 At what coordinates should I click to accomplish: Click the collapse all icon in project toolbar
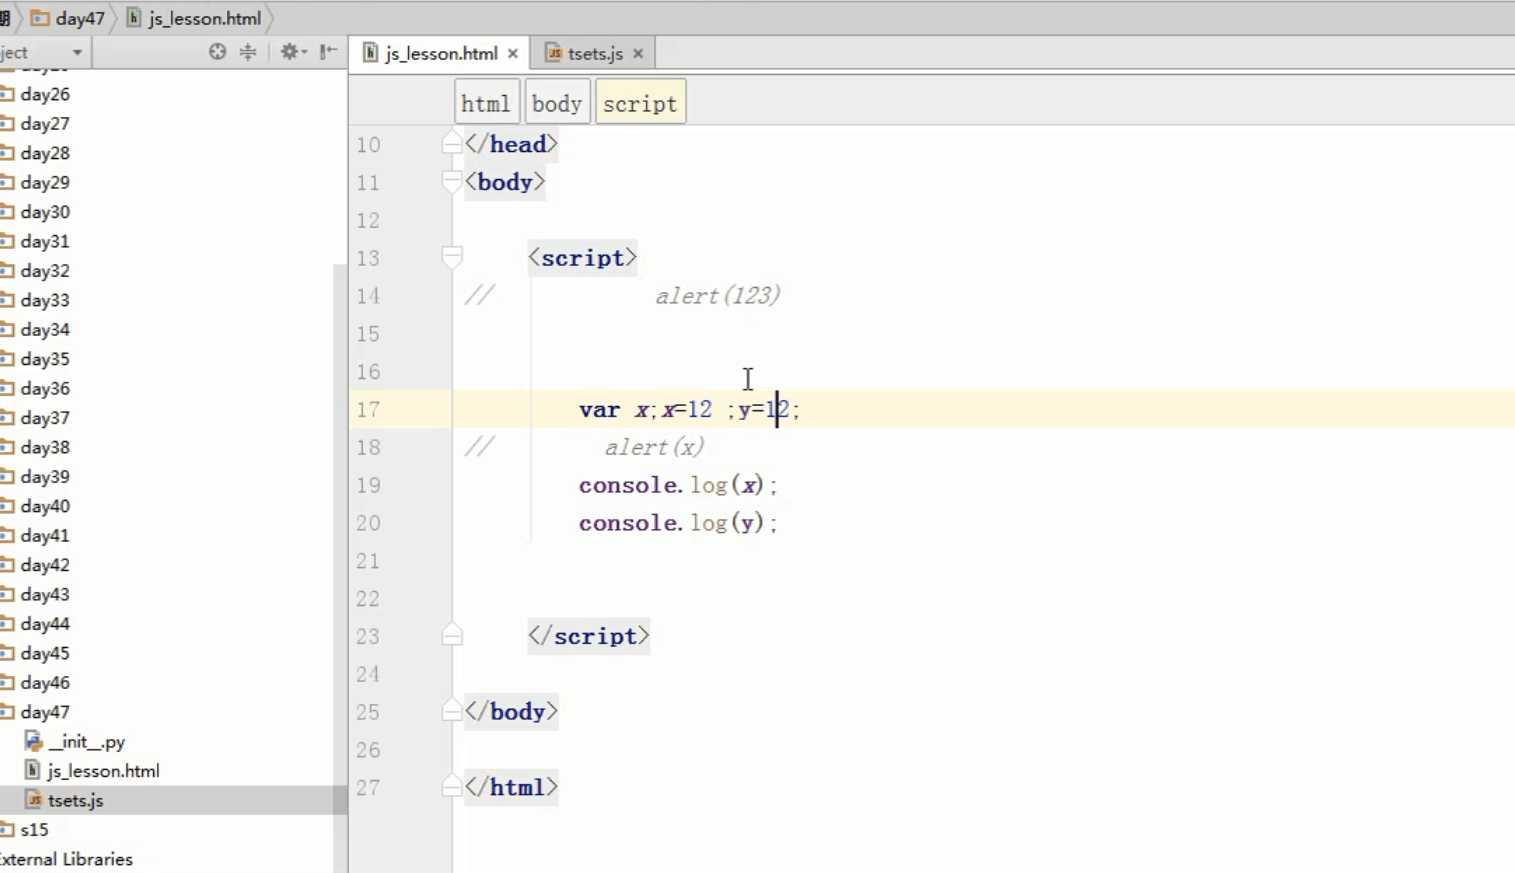pos(248,52)
